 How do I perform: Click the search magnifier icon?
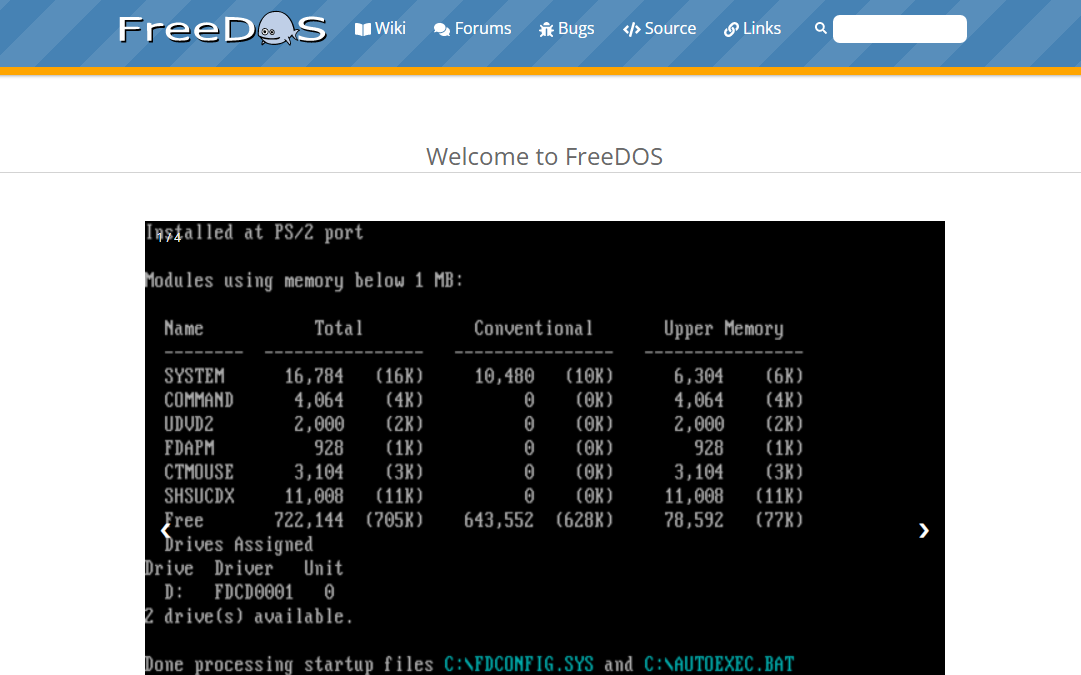click(820, 28)
